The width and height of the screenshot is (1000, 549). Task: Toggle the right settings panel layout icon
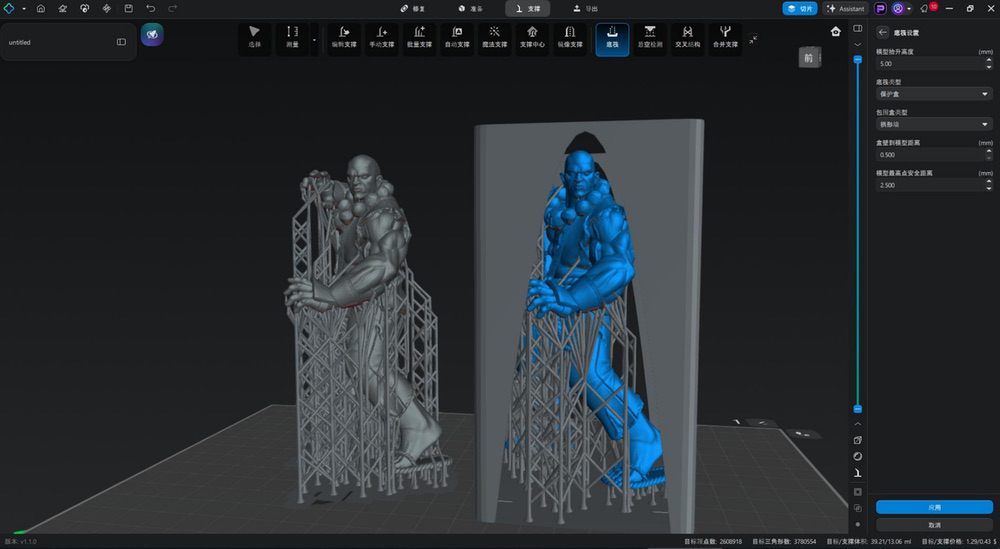point(857,28)
